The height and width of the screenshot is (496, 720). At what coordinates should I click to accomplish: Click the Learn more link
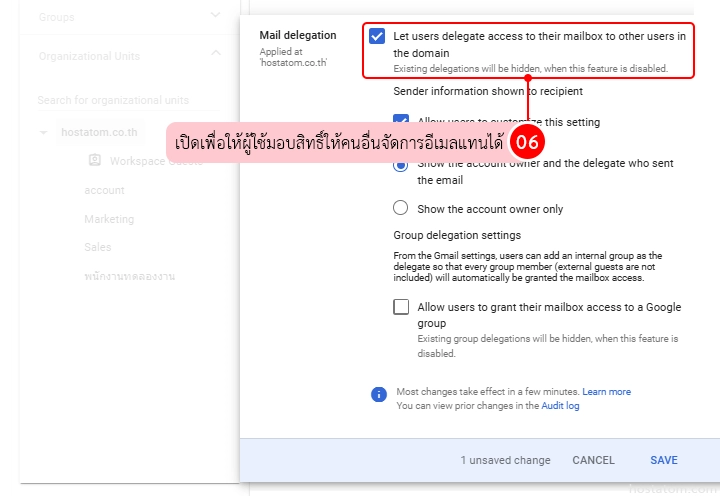607,392
